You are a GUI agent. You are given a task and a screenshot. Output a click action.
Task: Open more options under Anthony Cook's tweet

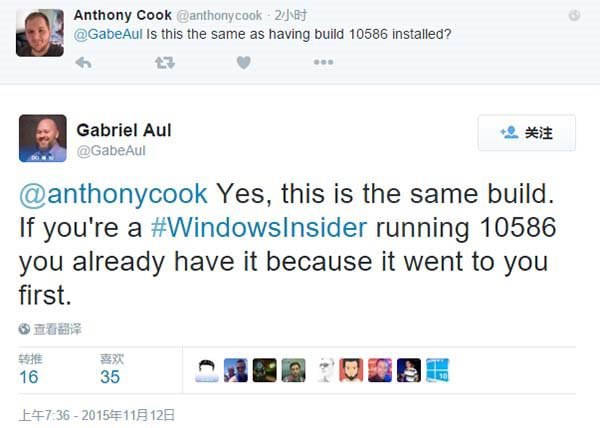pos(323,62)
